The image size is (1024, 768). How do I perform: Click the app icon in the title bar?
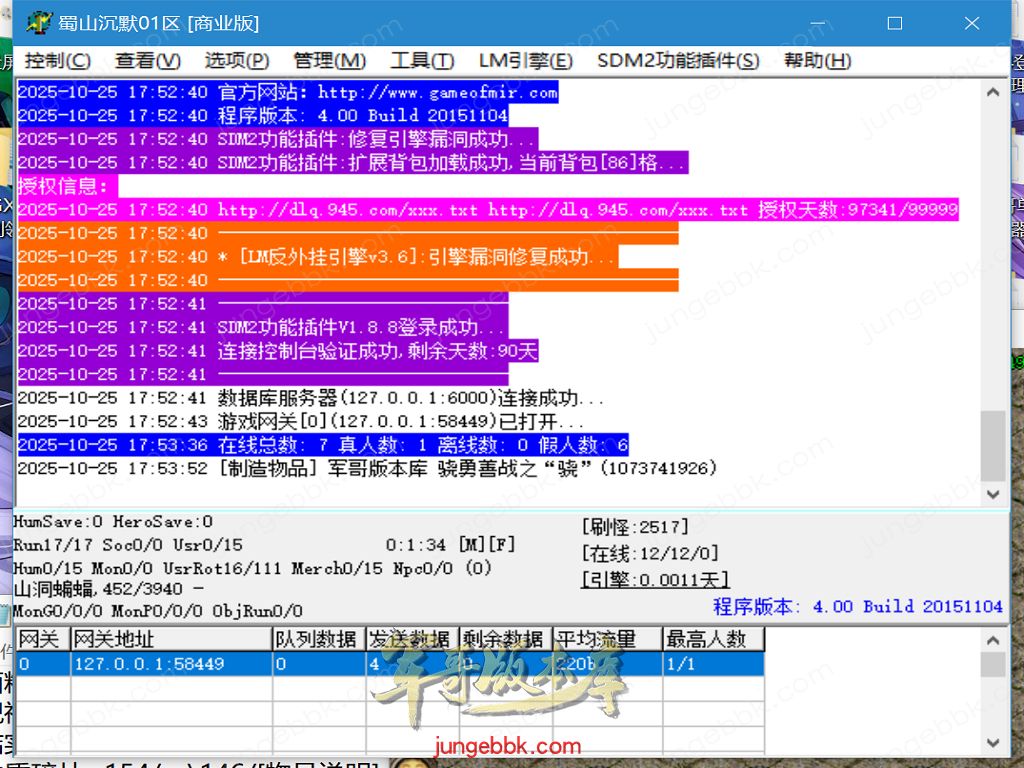[x=38, y=22]
